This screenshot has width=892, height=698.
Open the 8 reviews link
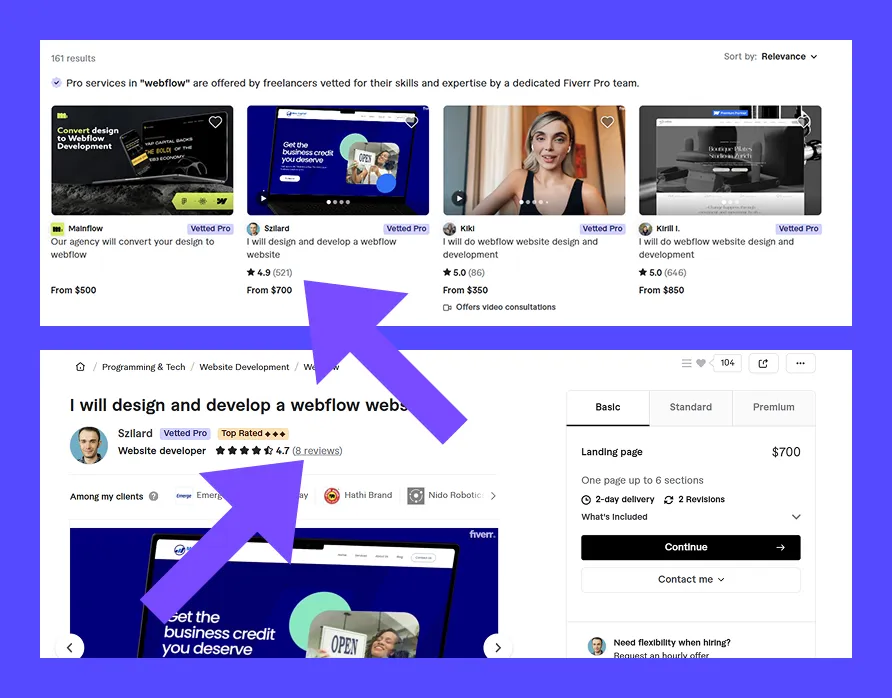[x=317, y=451]
